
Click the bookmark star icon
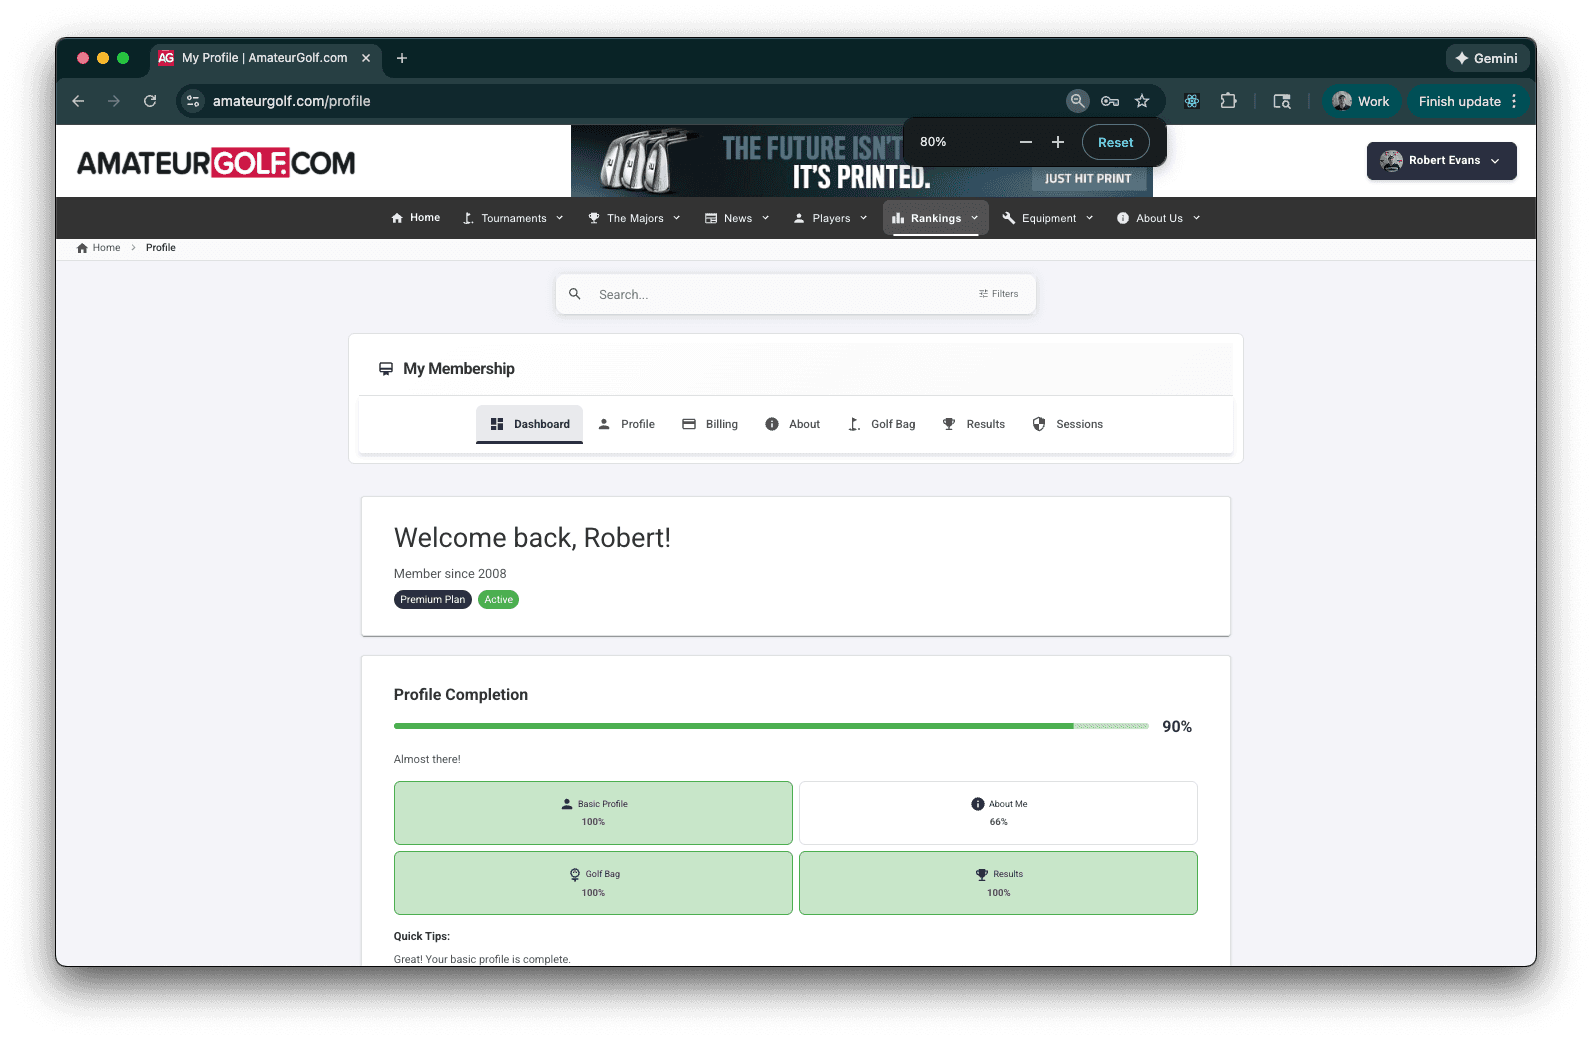tap(1142, 101)
